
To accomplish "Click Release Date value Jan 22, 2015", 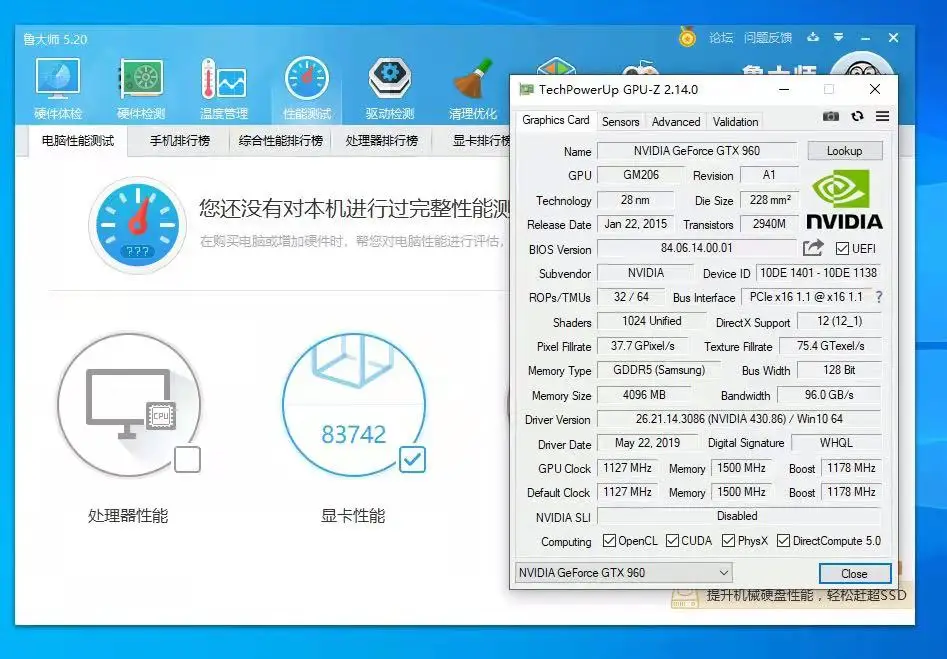I will (635, 224).
